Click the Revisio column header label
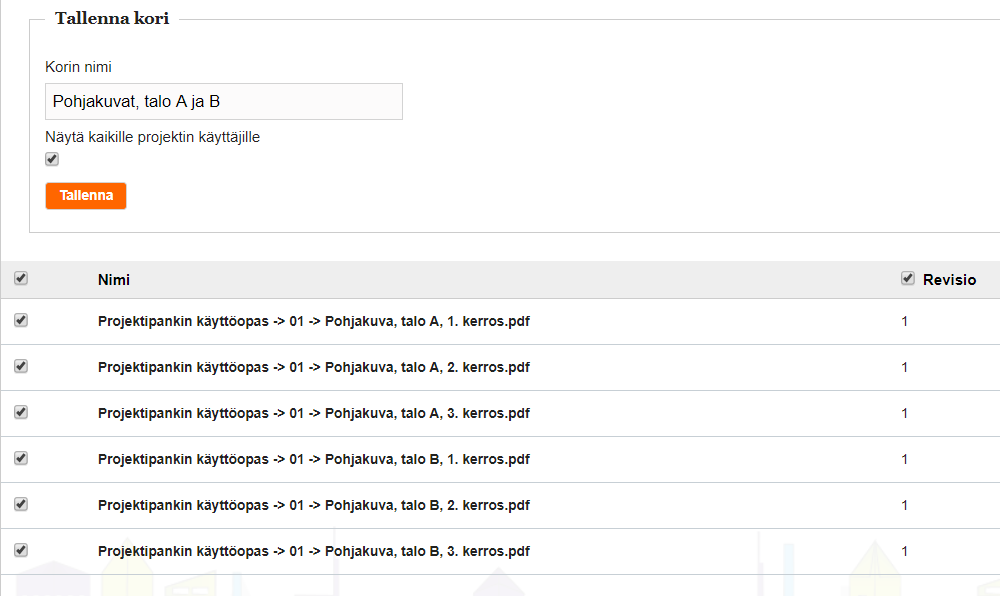 click(949, 280)
